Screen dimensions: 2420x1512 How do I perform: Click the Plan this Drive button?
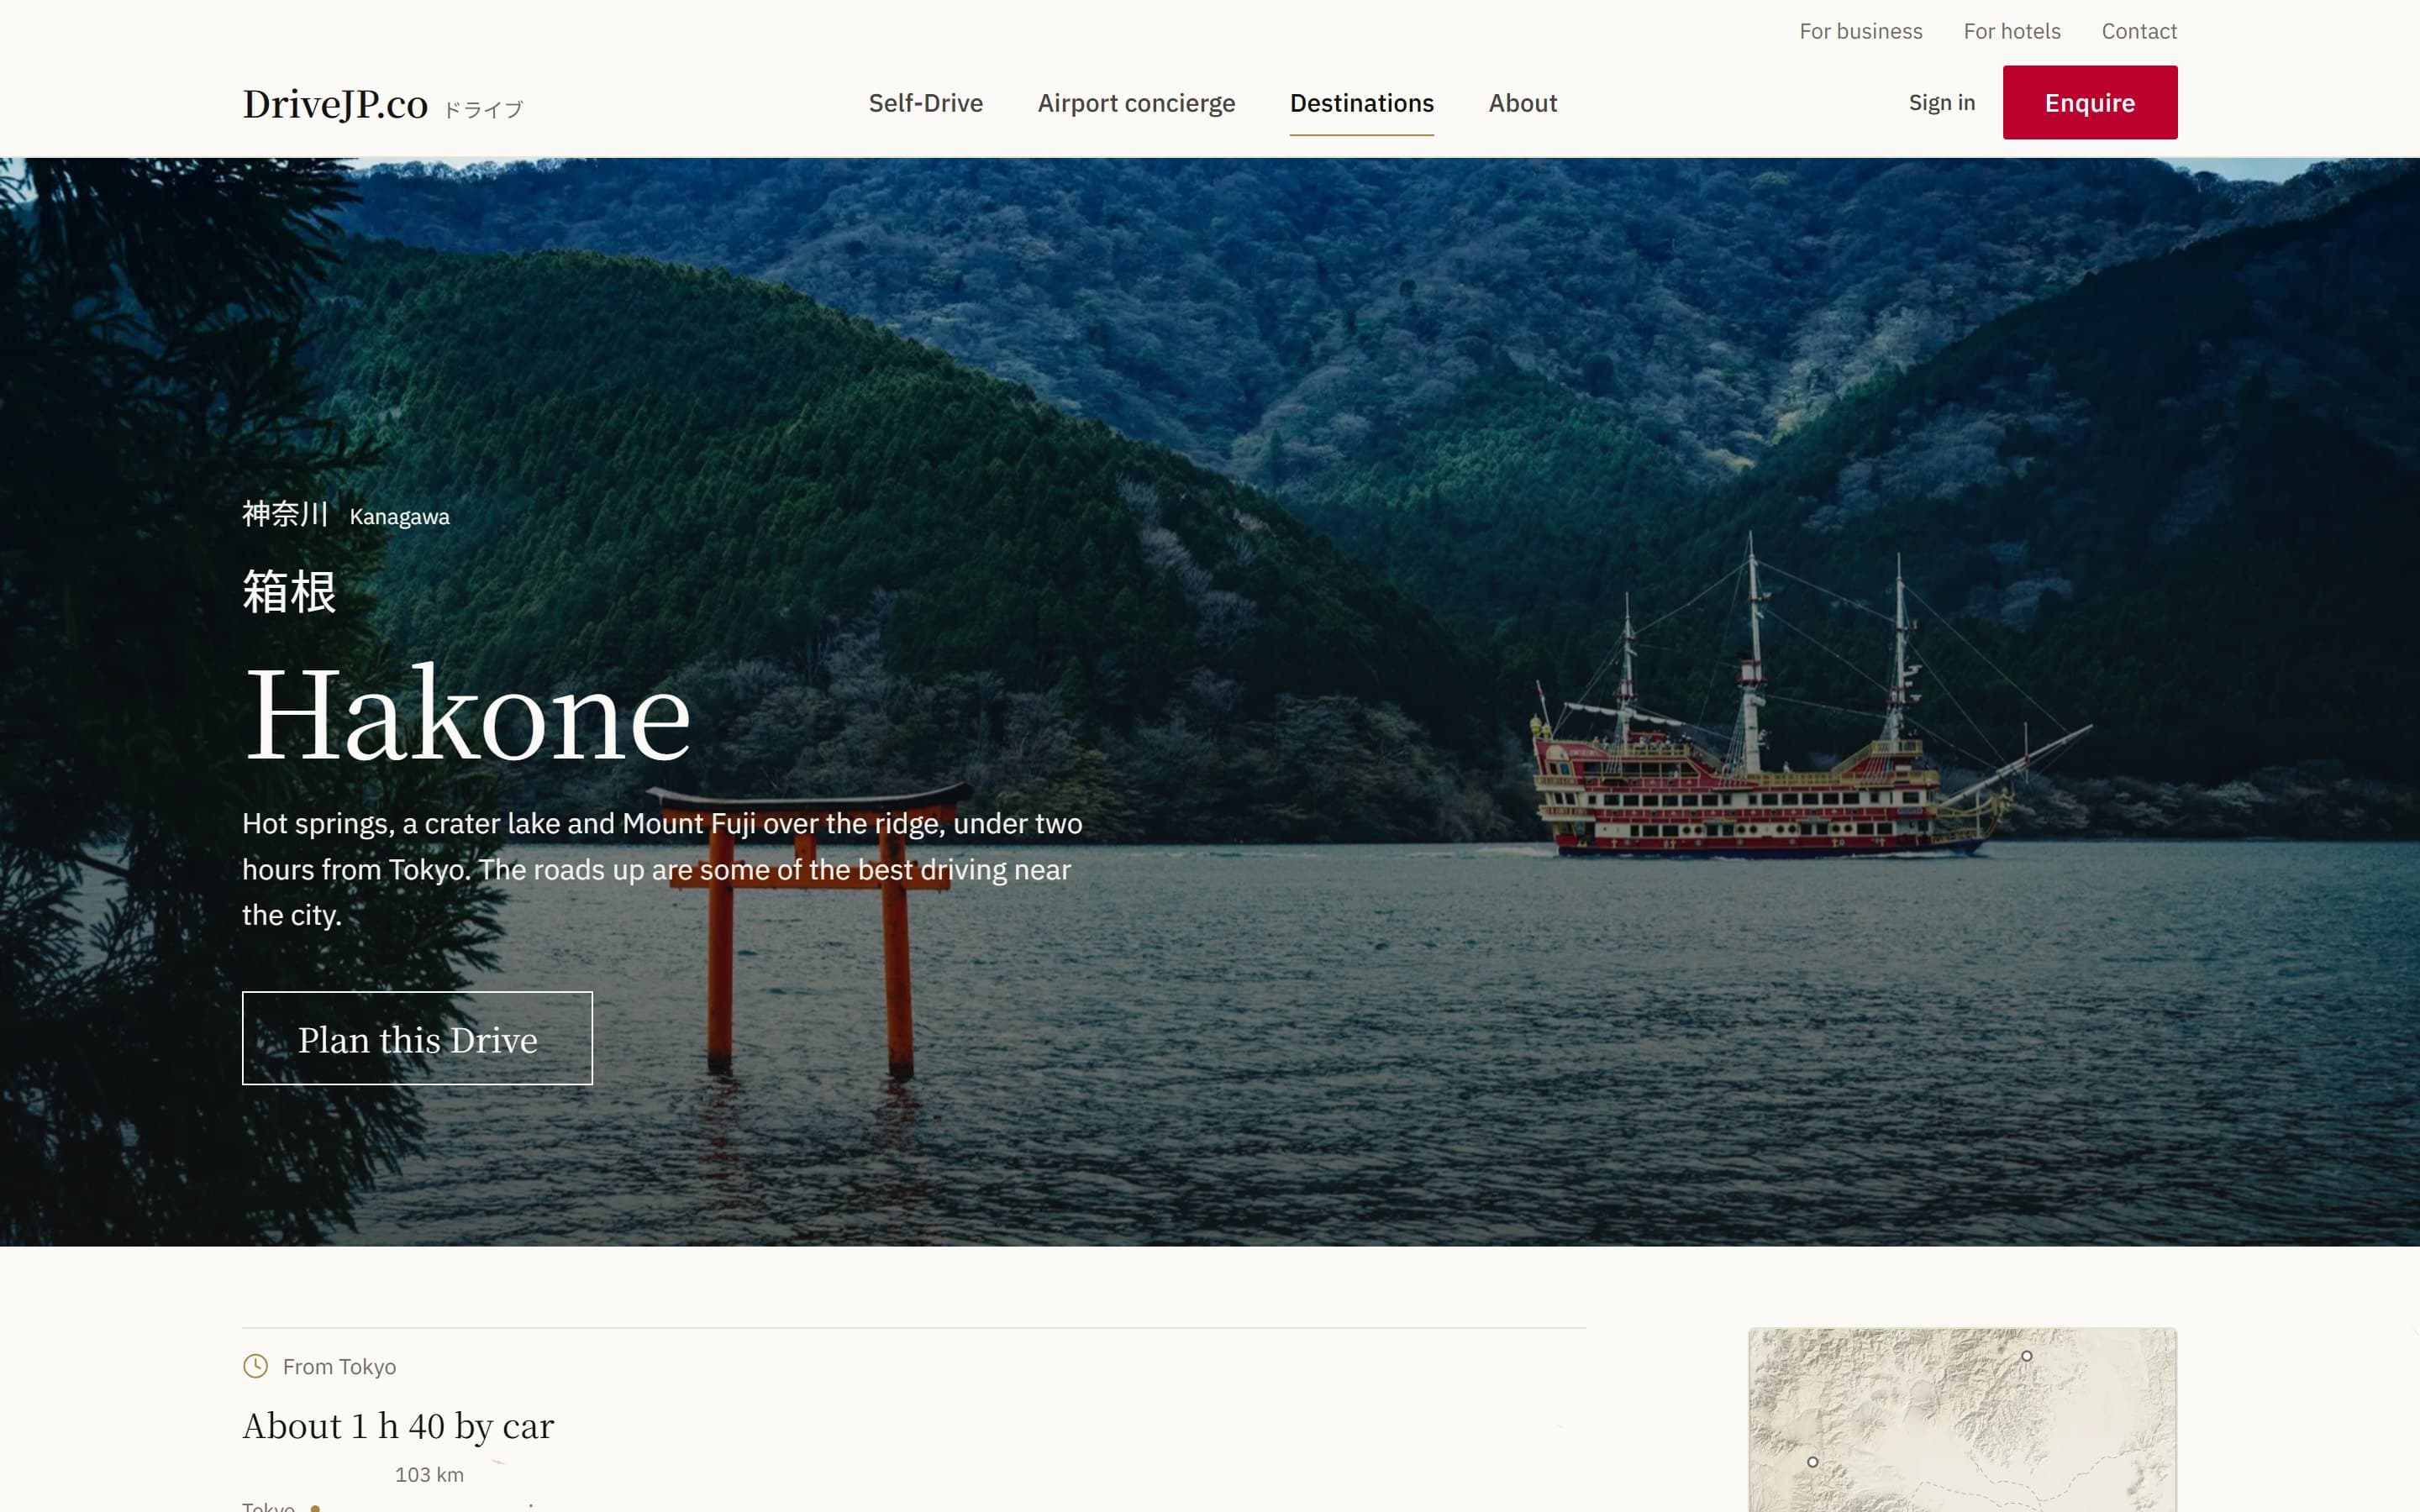417,1038
